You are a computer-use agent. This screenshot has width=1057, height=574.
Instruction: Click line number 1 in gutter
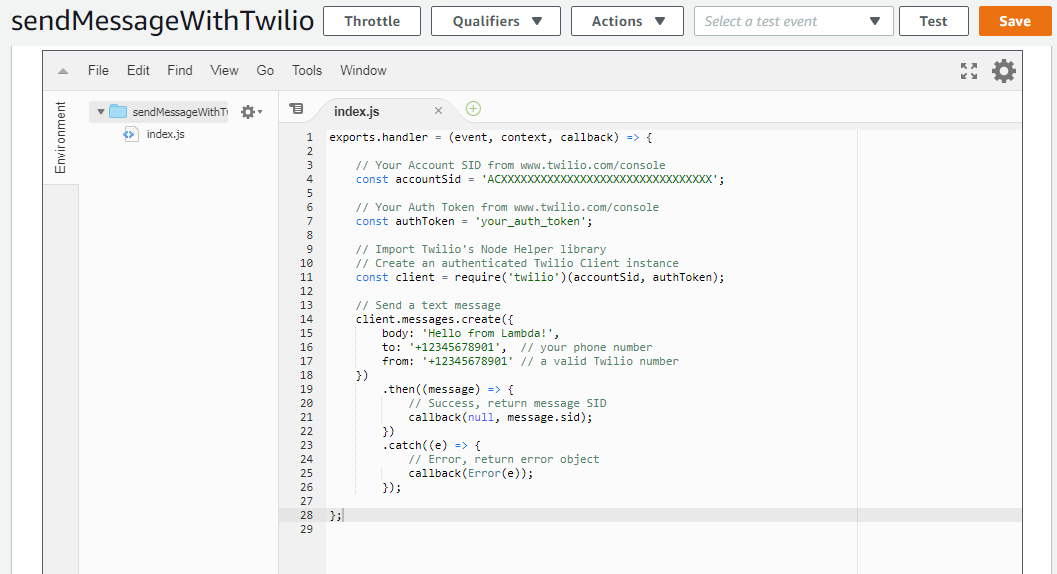click(309, 137)
